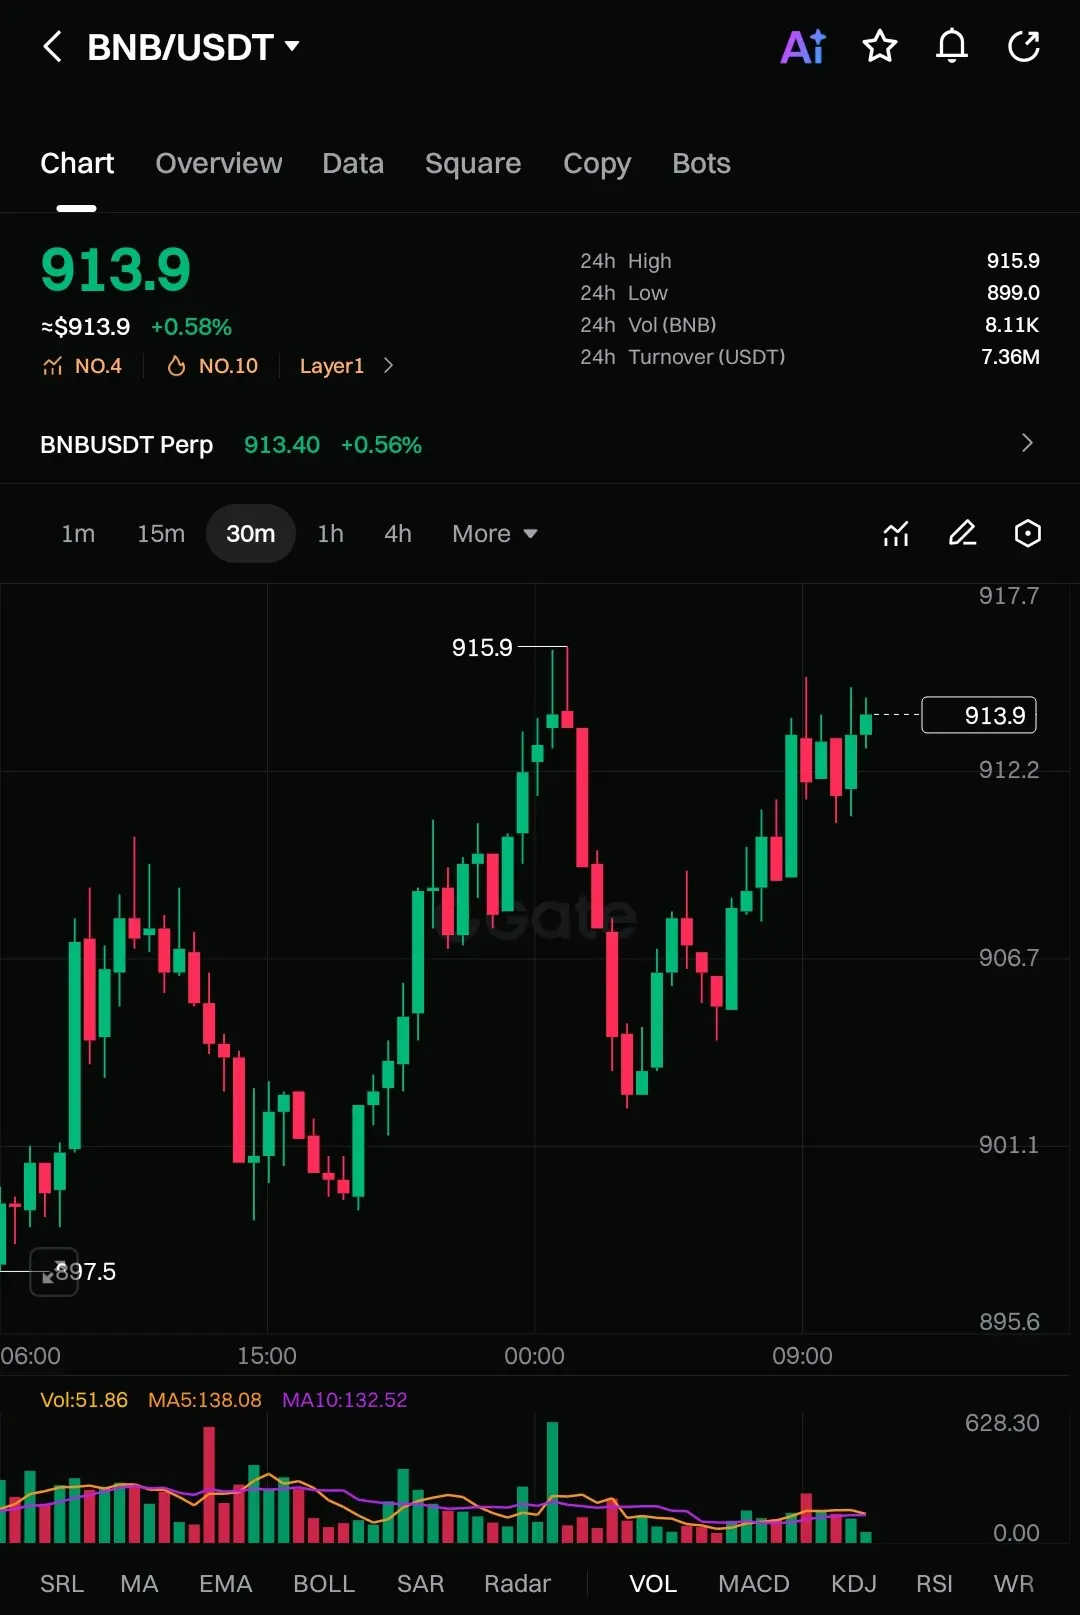Open the AI assistant icon
The image size is (1080, 1615).
click(x=803, y=47)
